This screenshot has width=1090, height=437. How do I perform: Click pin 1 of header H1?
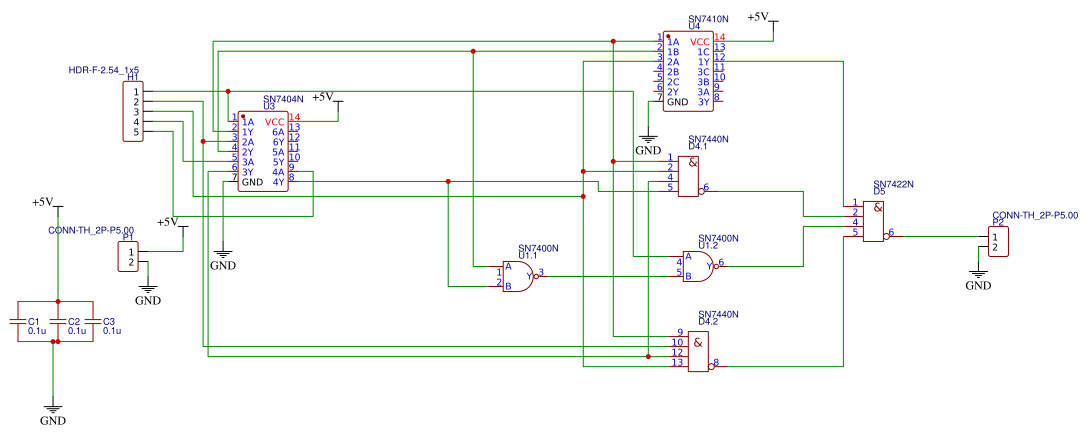[x=137, y=92]
